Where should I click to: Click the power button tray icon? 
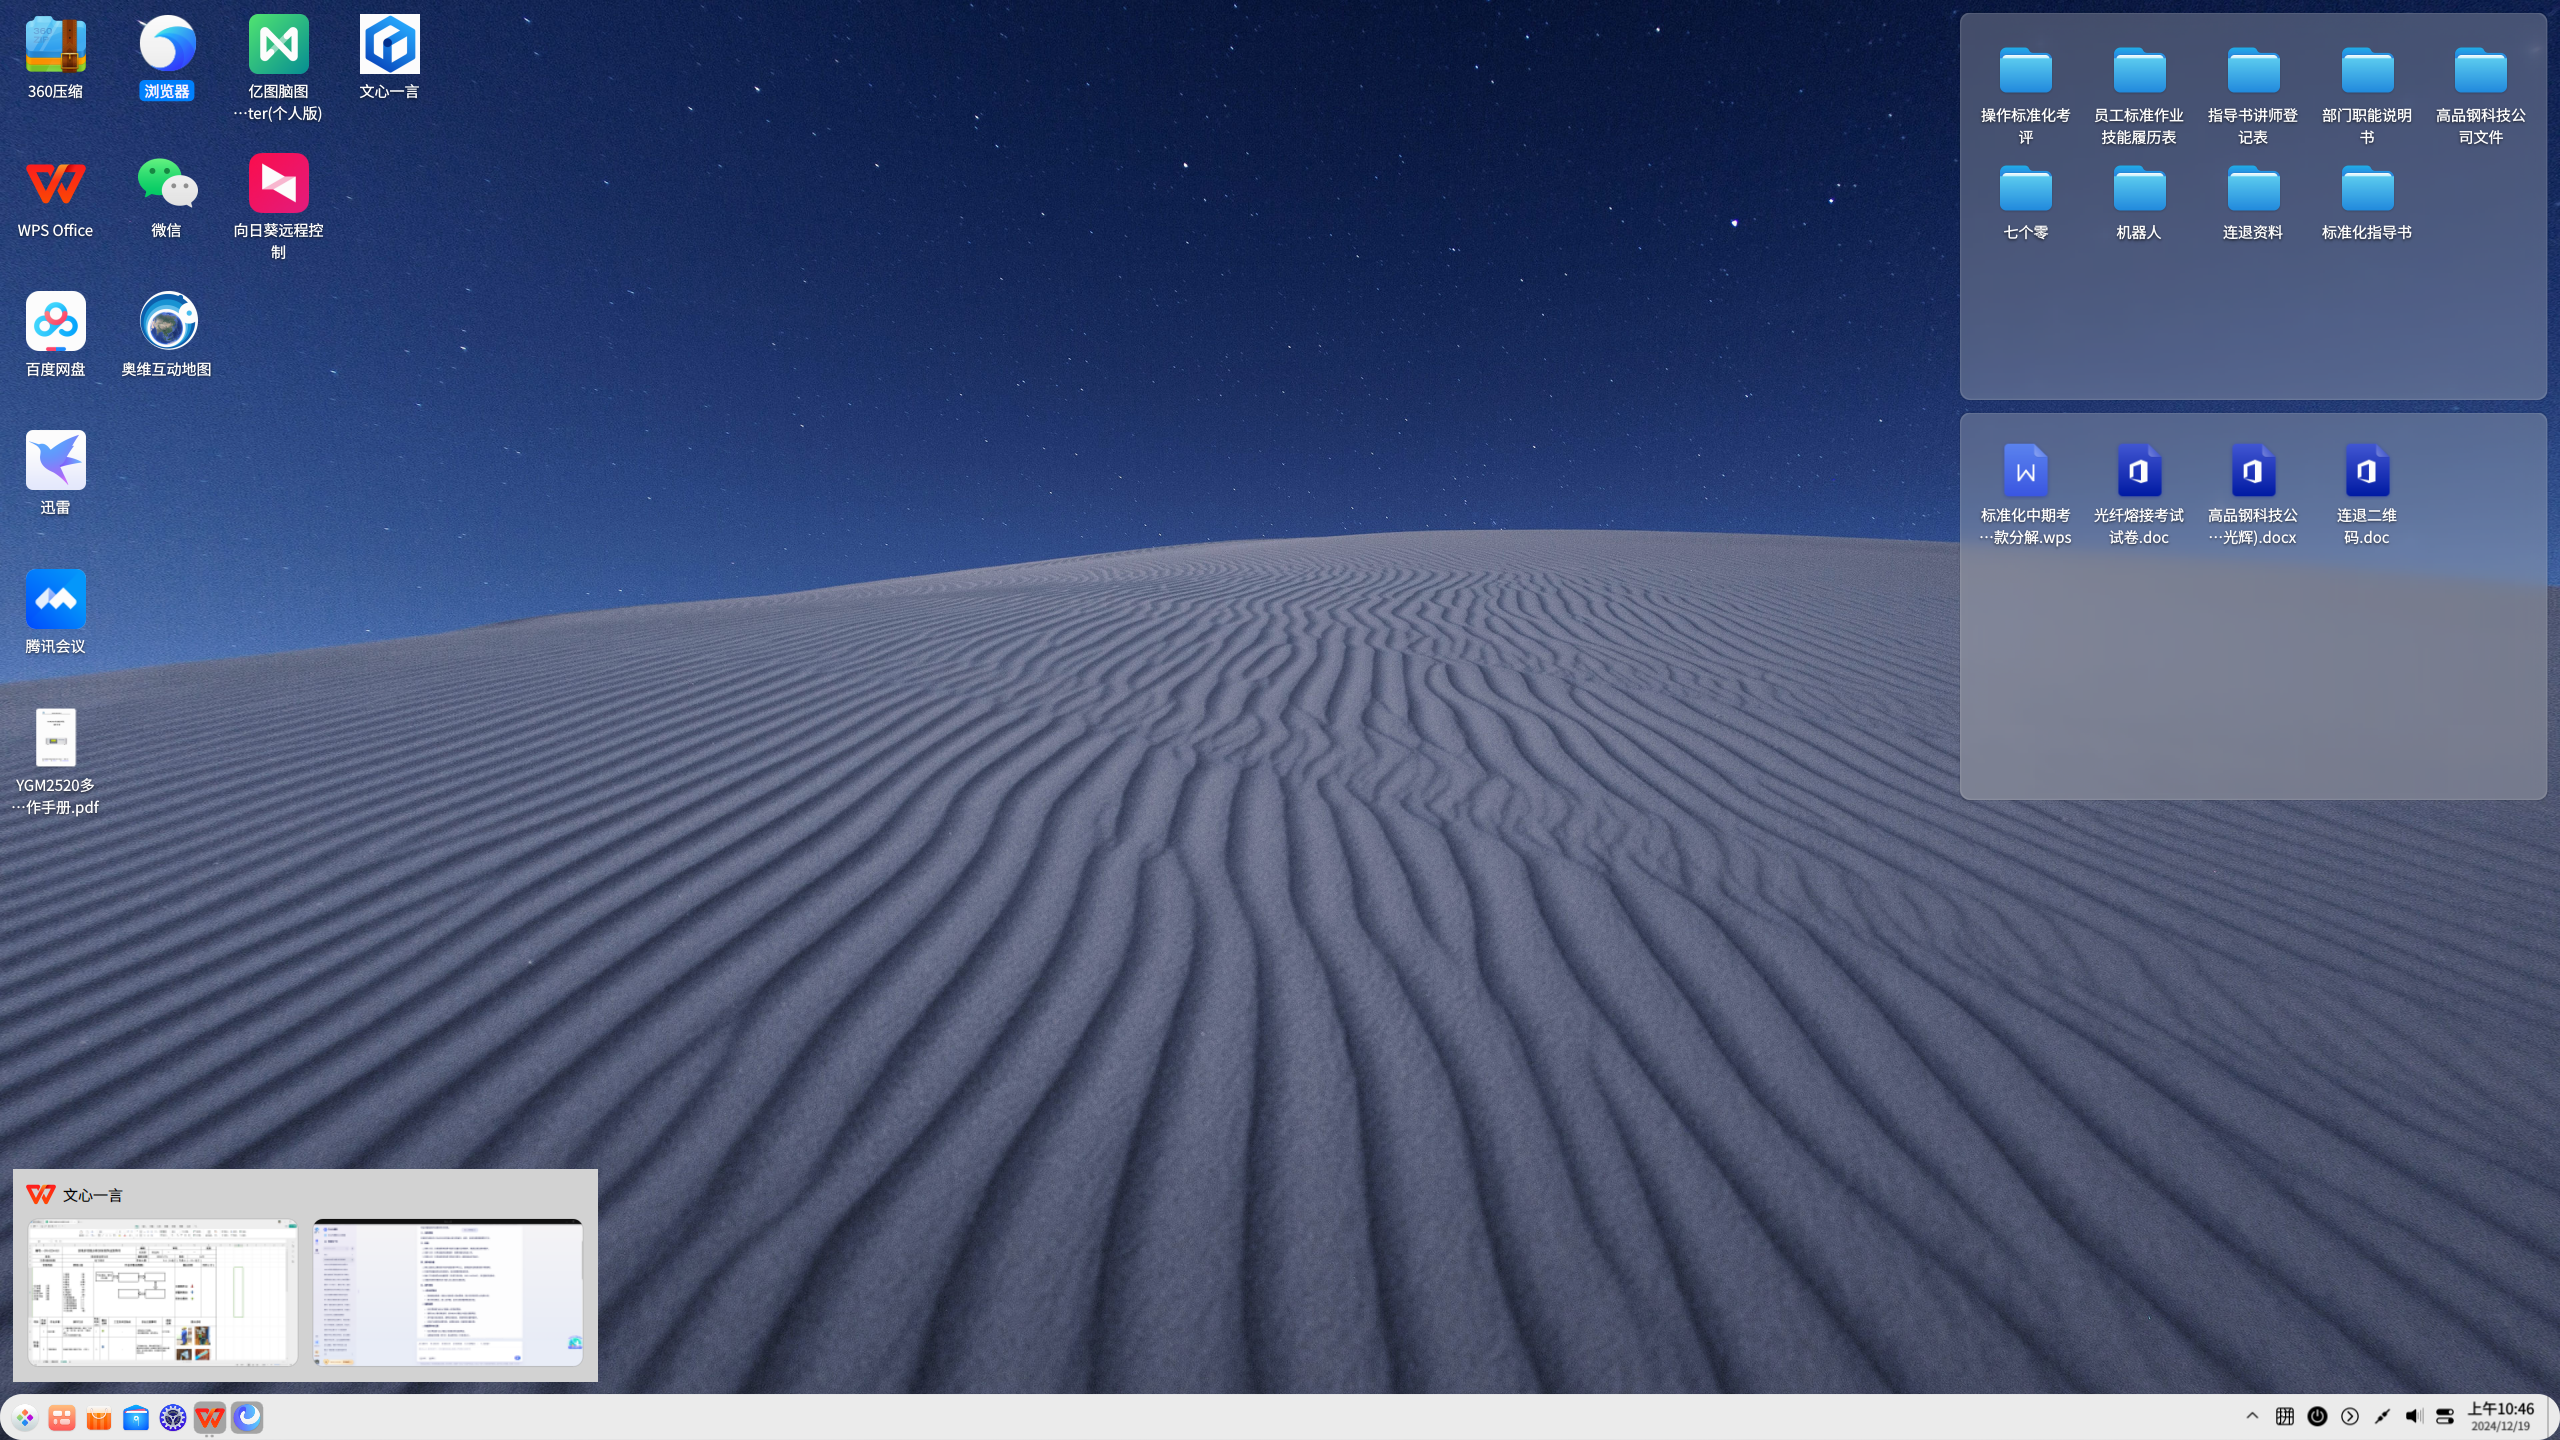pyautogui.click(x=2317, y=1416)
